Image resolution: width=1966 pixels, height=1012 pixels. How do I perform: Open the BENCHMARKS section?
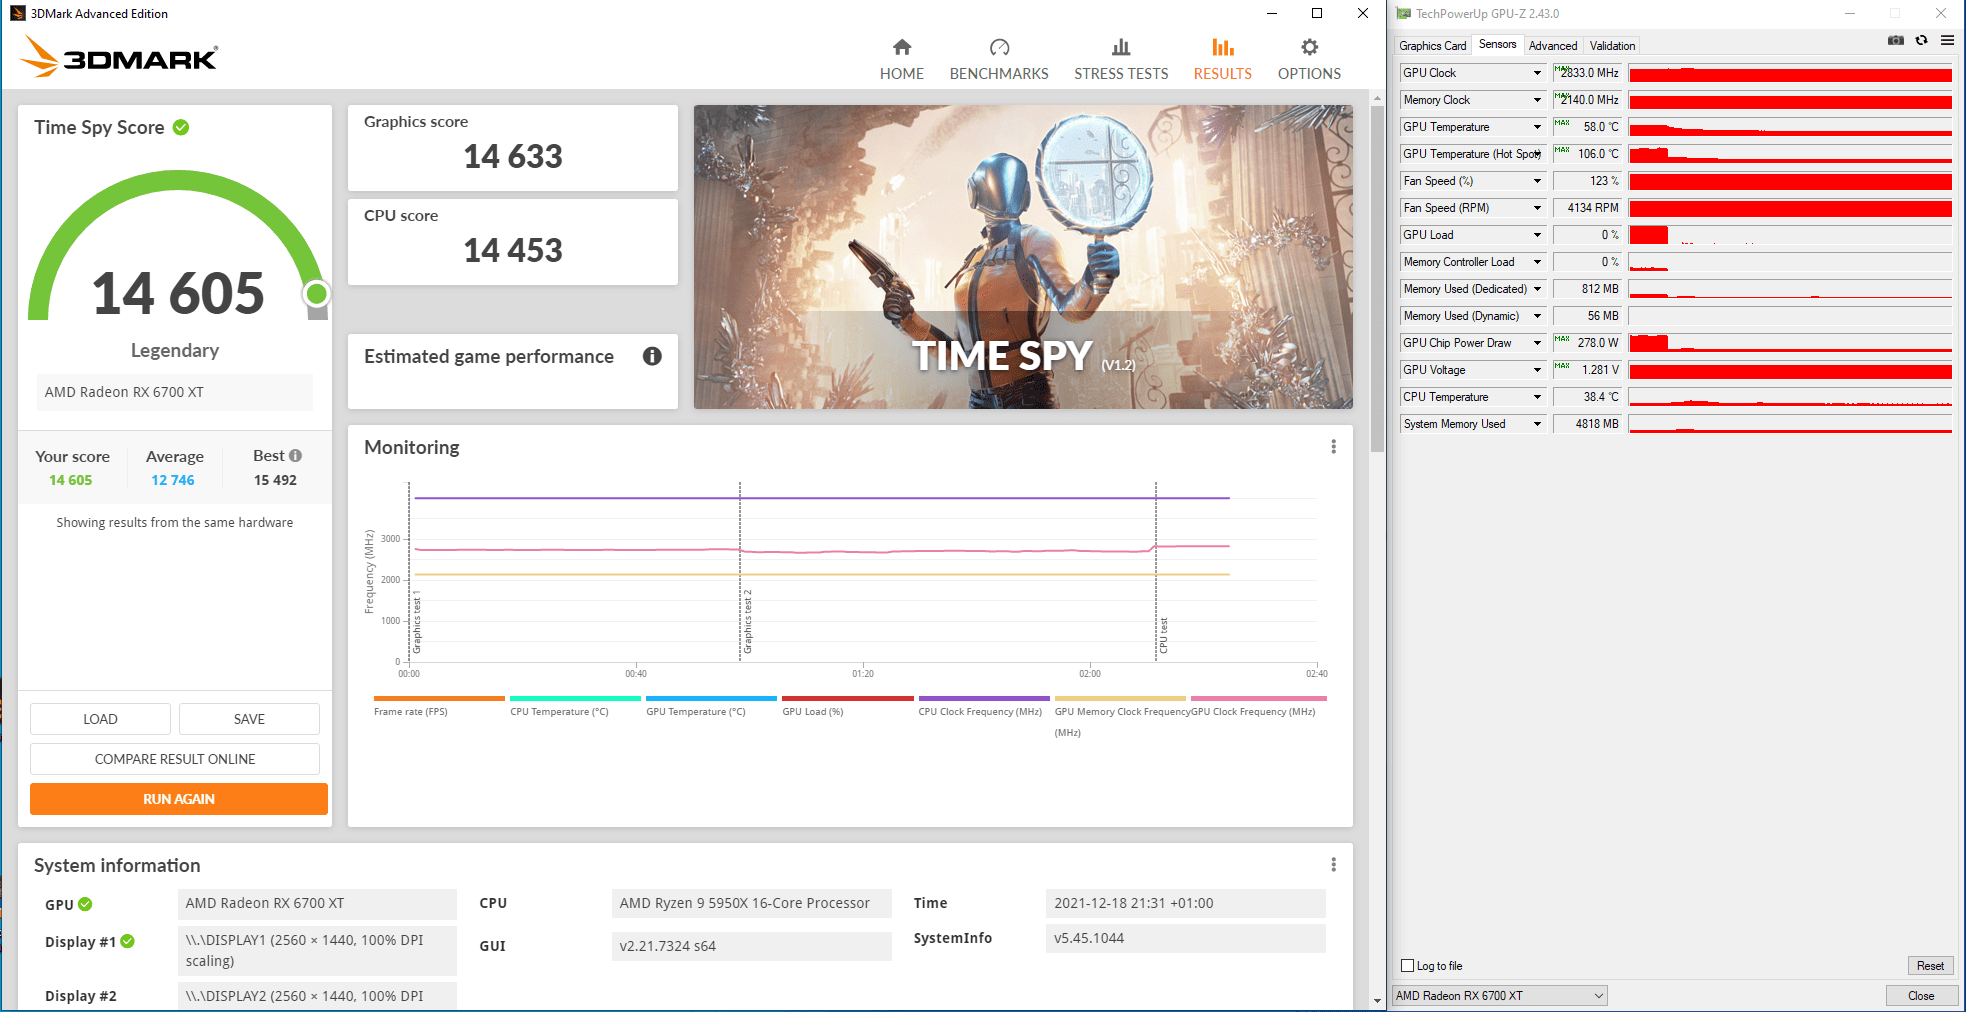point(999,60)
